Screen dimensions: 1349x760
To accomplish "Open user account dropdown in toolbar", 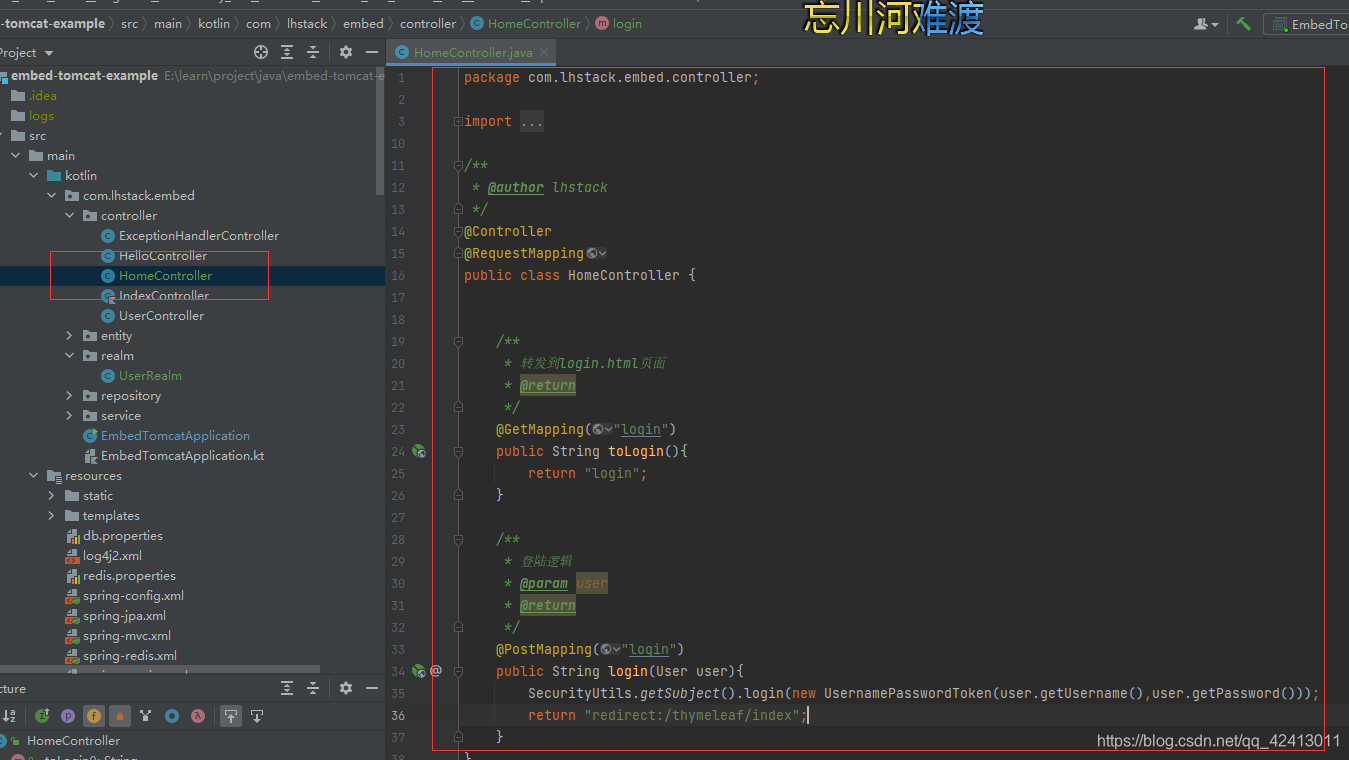I will coord(1207,24).
